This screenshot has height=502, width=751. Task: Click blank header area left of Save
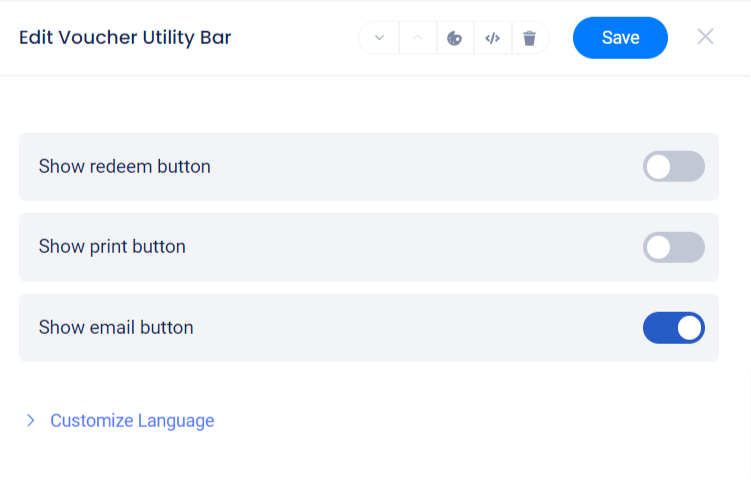click(x=300, y=38)
